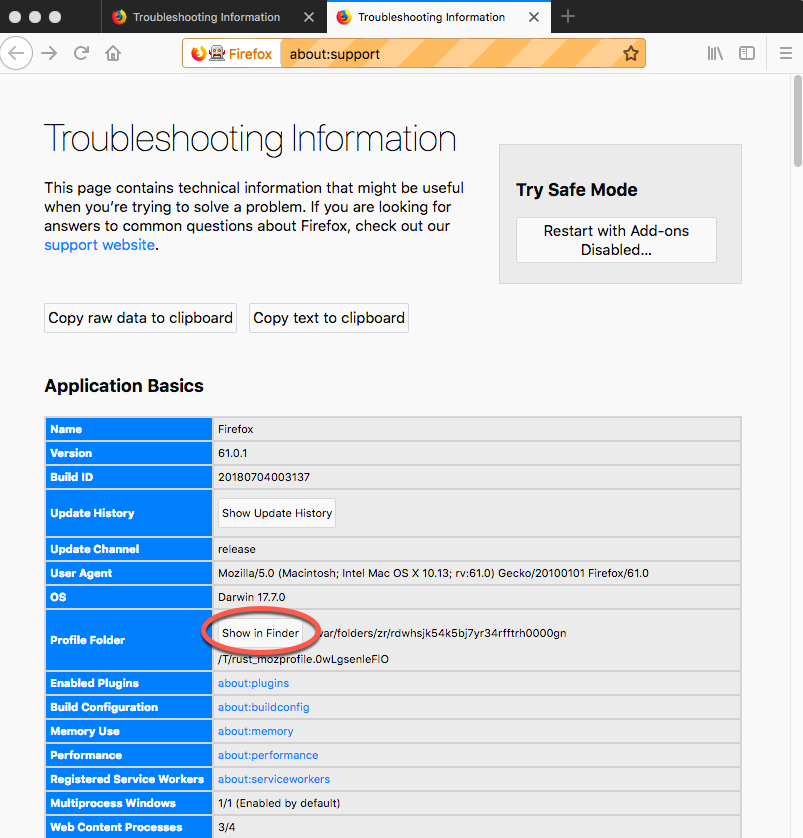Click the Build ID value 20180704003137

pos(264,477)
